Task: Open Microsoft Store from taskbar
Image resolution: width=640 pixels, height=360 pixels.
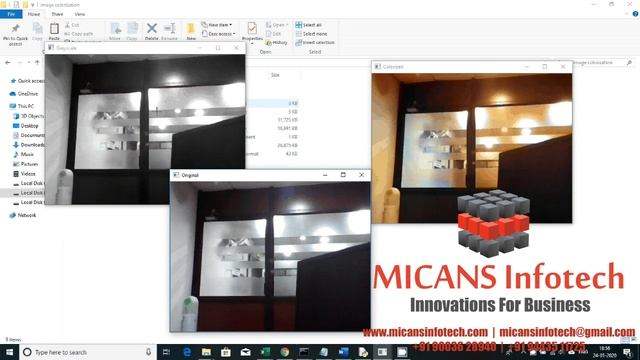Action: [x=226, y=352]
